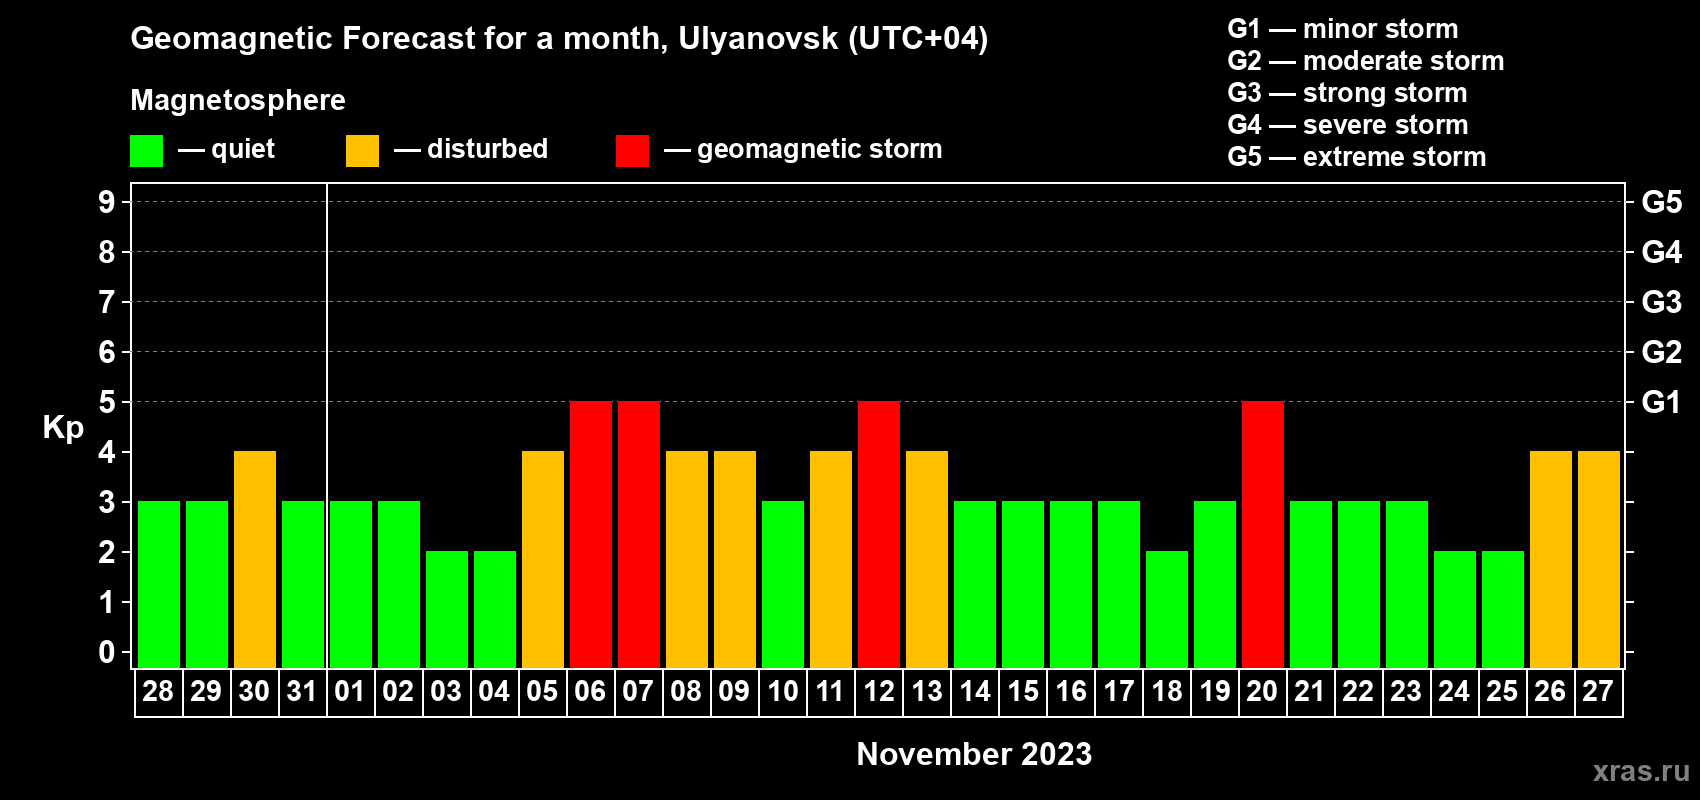
Task: Click the green bar for October 28
Action: pyautogui.click(x=159, y=584)
